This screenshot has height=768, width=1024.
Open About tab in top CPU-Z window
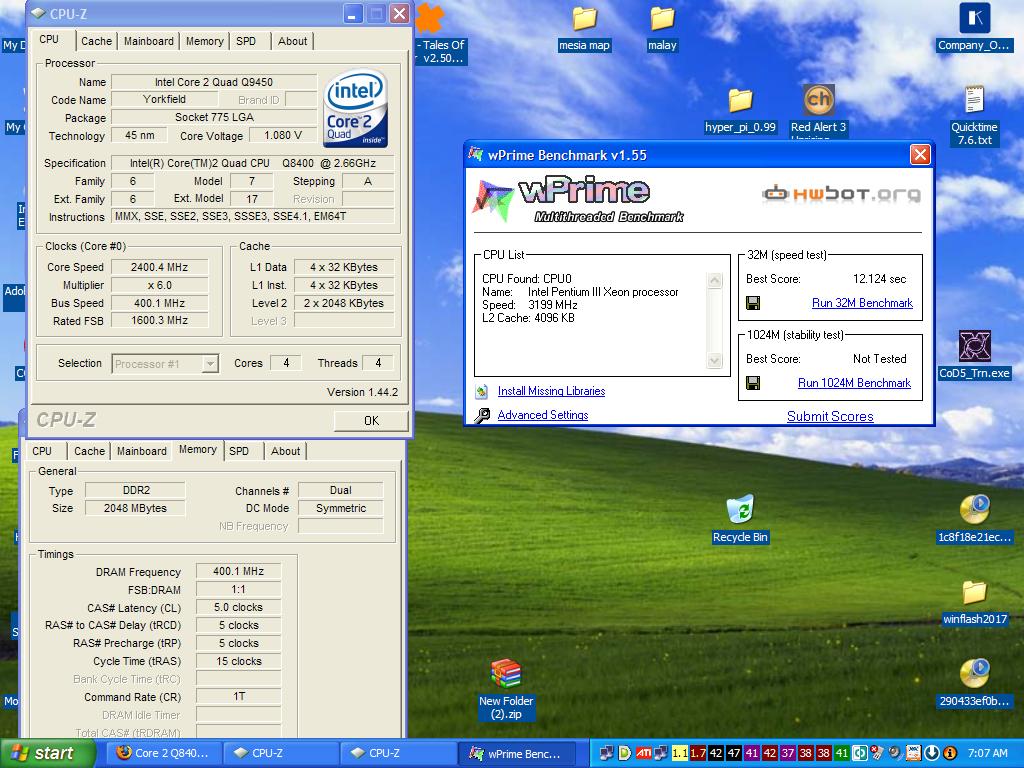tap(293, 41)
